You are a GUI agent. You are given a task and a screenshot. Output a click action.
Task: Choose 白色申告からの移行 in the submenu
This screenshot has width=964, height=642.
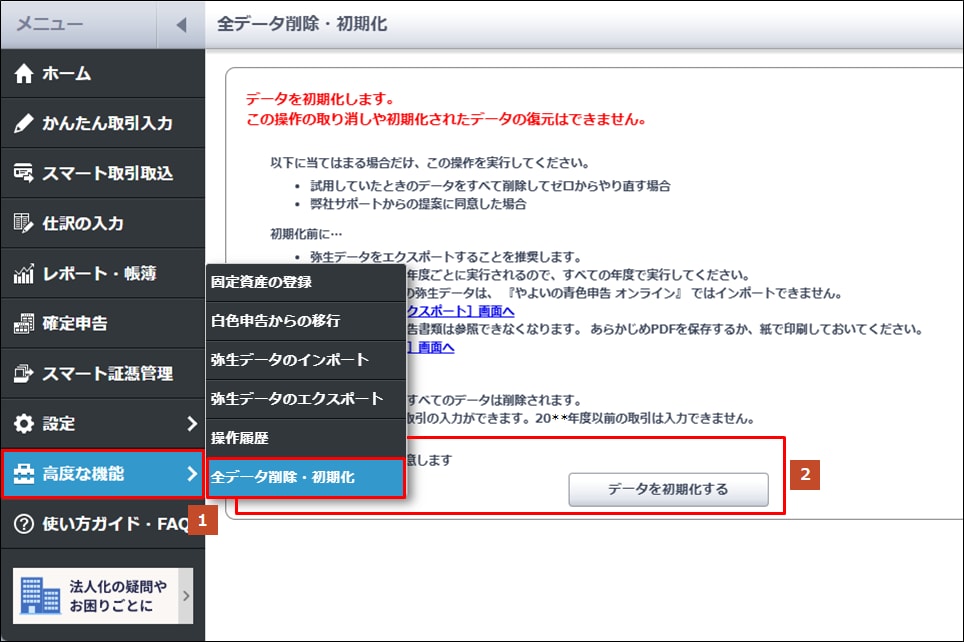pyautogui.click(x=276, y=321)
